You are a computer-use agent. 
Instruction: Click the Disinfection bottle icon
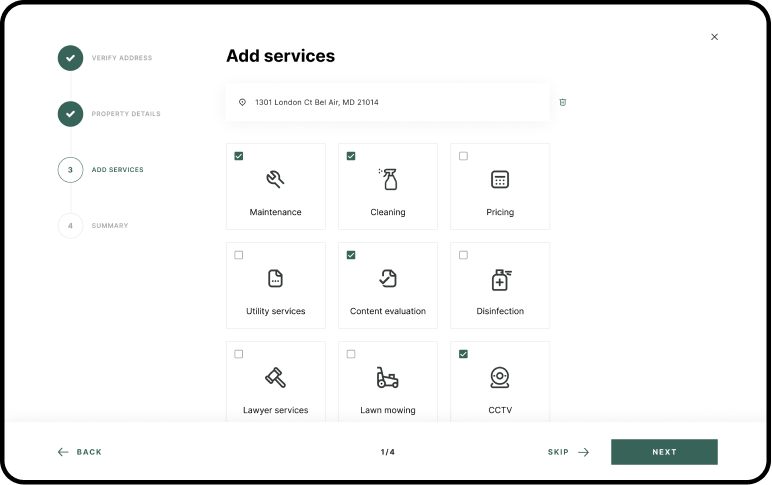(x=501, y=280)
